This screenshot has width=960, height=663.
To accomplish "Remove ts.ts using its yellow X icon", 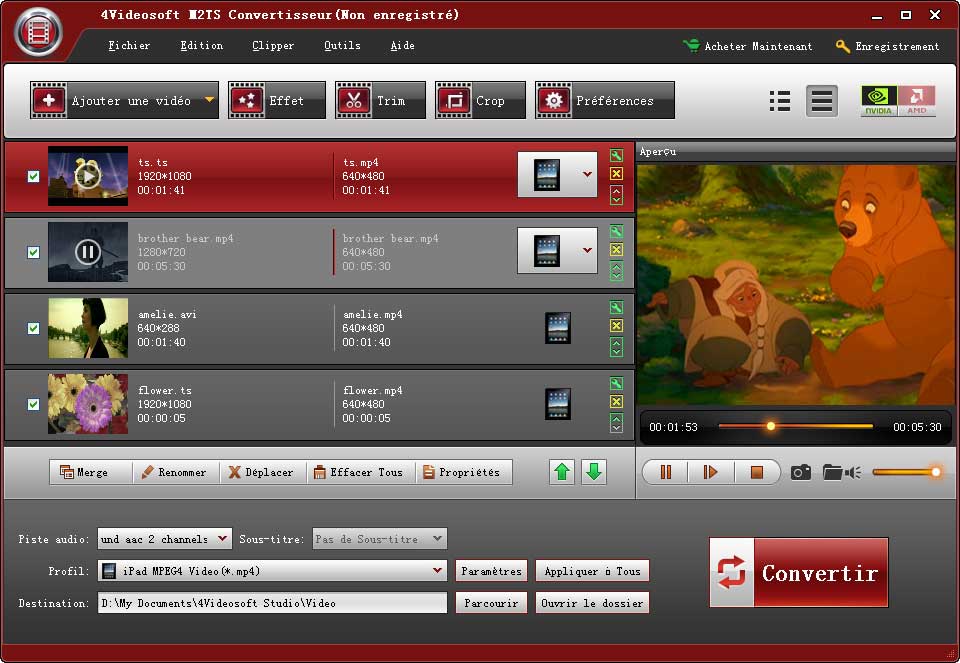I will (x=616, y=174).
